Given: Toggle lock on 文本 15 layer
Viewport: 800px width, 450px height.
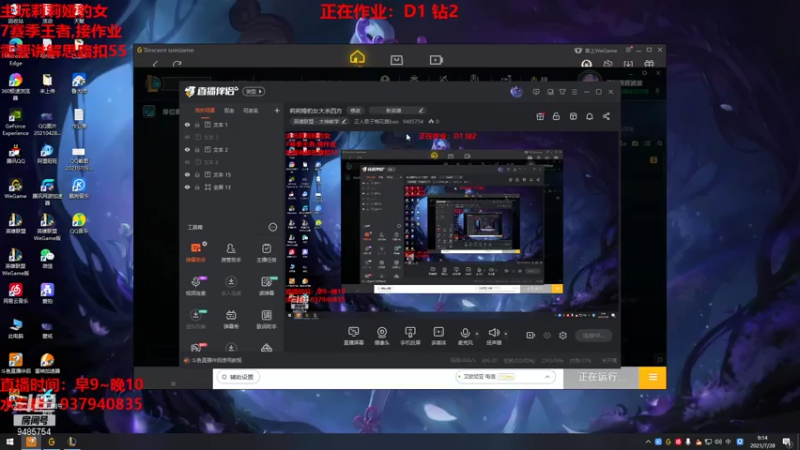Looking at the screenshot, I should coord(197,174).
